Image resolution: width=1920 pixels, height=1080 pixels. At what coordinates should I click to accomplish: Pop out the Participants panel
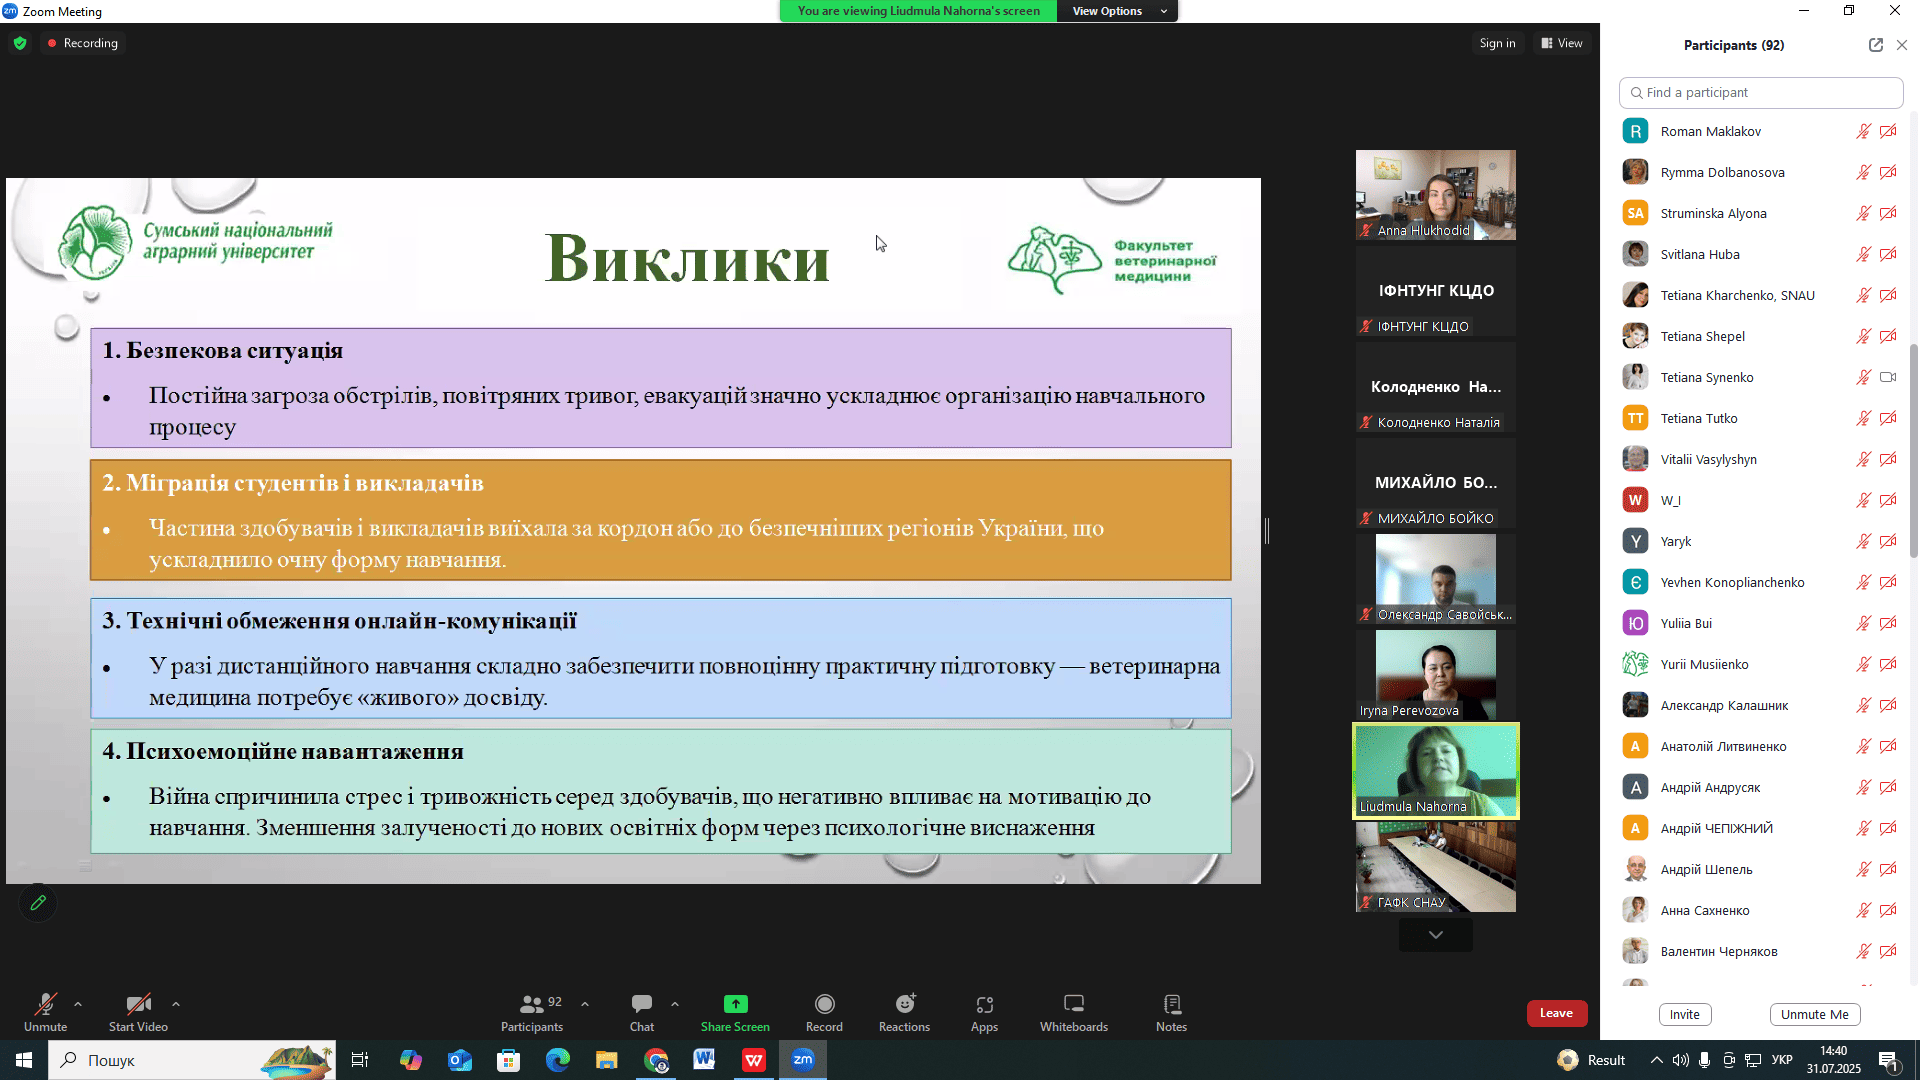pyautogui.click(x=1875, y=45)
